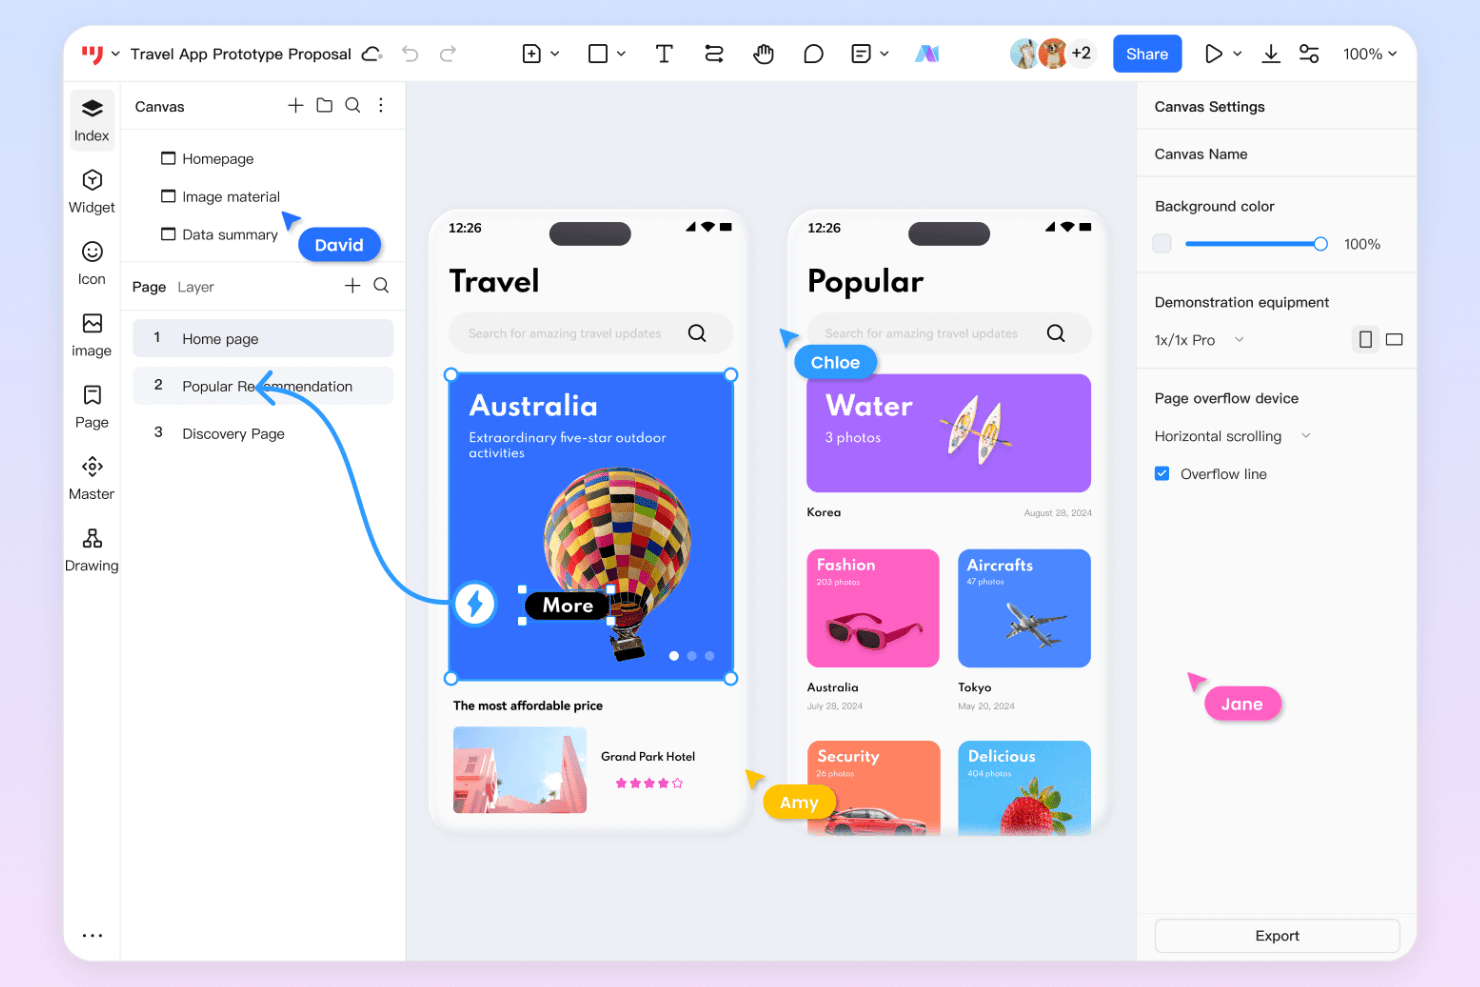Add a new page in Page list

[x=352, y=286]
